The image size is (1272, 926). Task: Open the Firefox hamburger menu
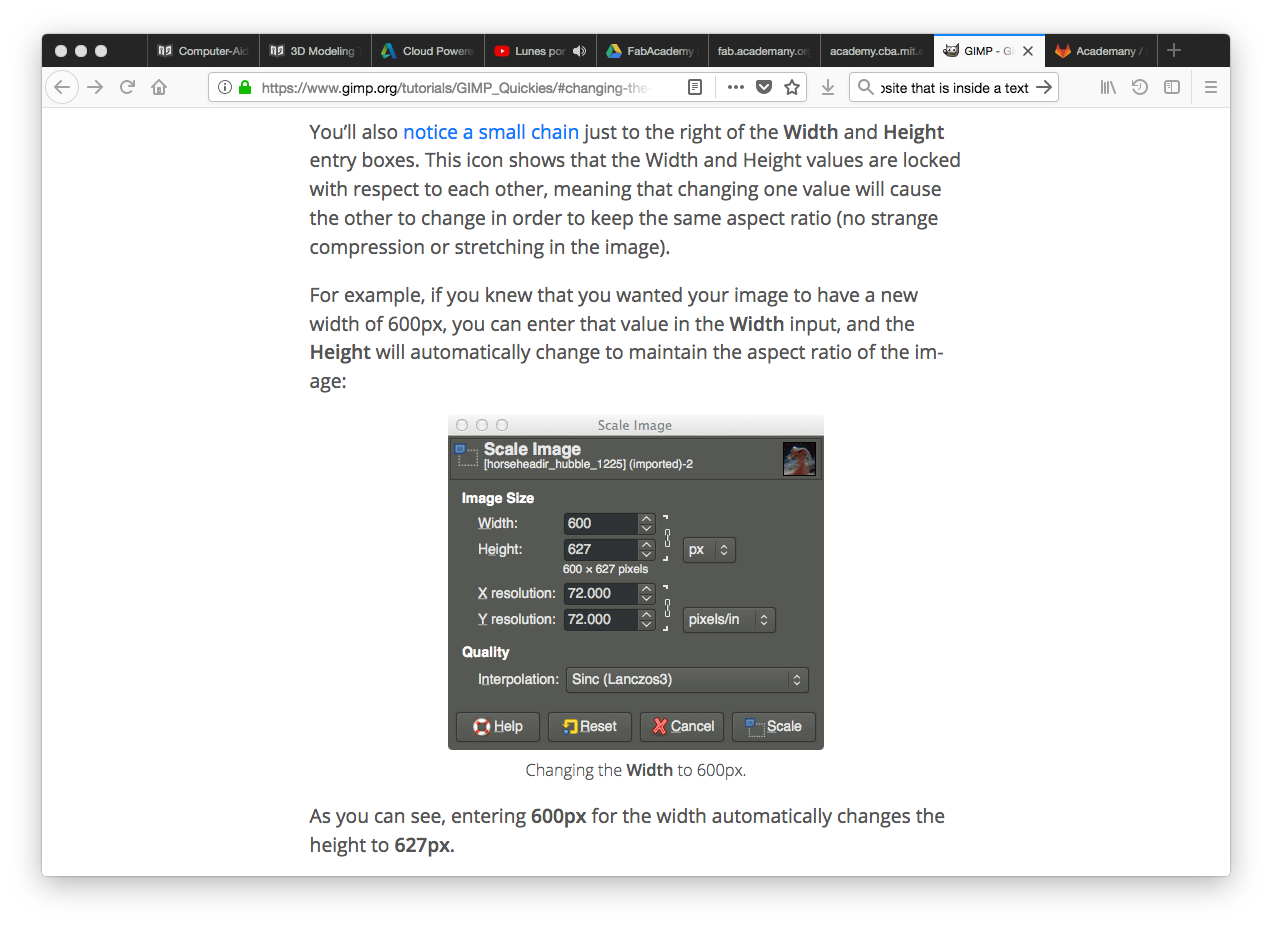tap(1210, 87)
